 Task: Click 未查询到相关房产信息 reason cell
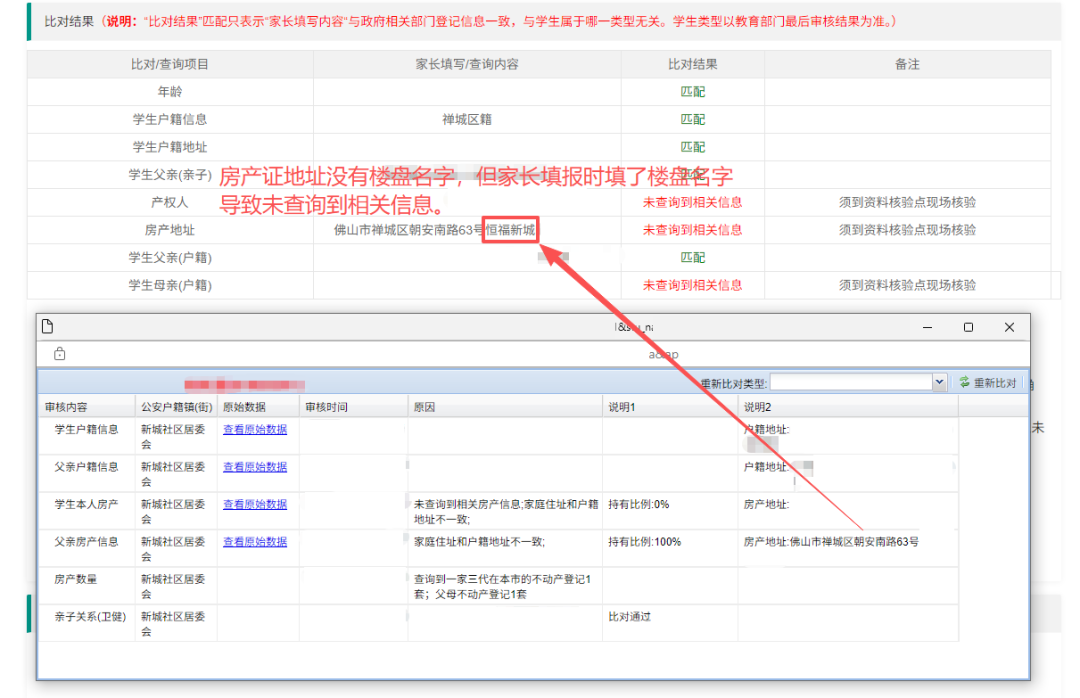tap(506, 511)
